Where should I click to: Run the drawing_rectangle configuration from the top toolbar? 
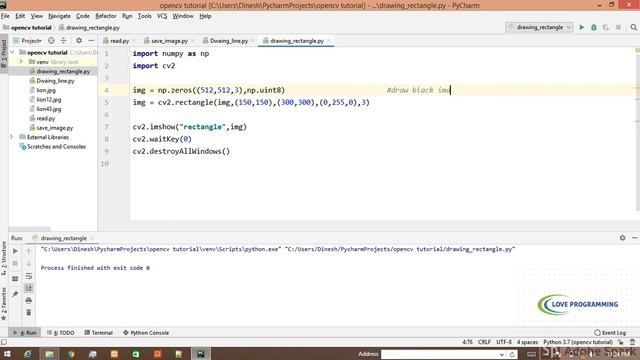[x=582, y=27]
